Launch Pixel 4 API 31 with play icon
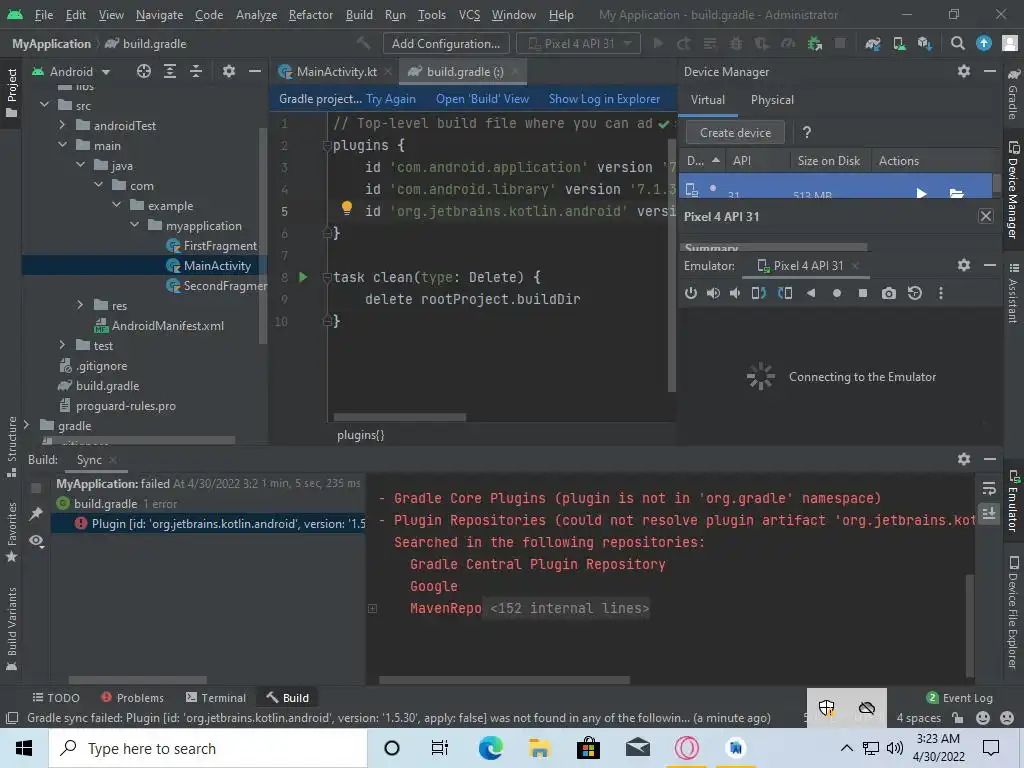Screen dimensions: 1024x768 tap(921, 193)
